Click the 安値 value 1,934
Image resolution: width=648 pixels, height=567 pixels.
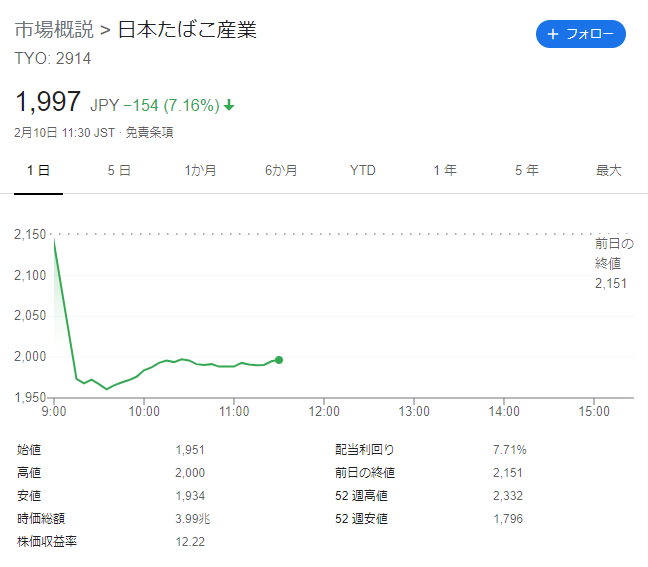(x=190, y=496)
